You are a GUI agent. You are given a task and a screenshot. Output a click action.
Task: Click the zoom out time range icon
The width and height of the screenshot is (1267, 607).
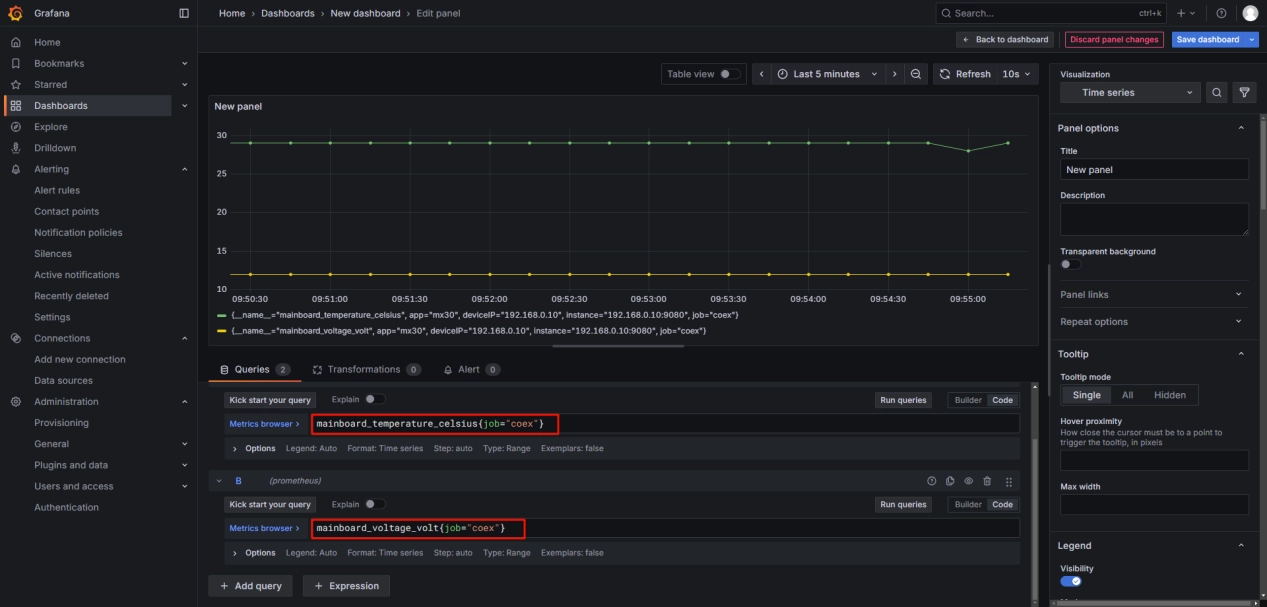coord(916,74)
